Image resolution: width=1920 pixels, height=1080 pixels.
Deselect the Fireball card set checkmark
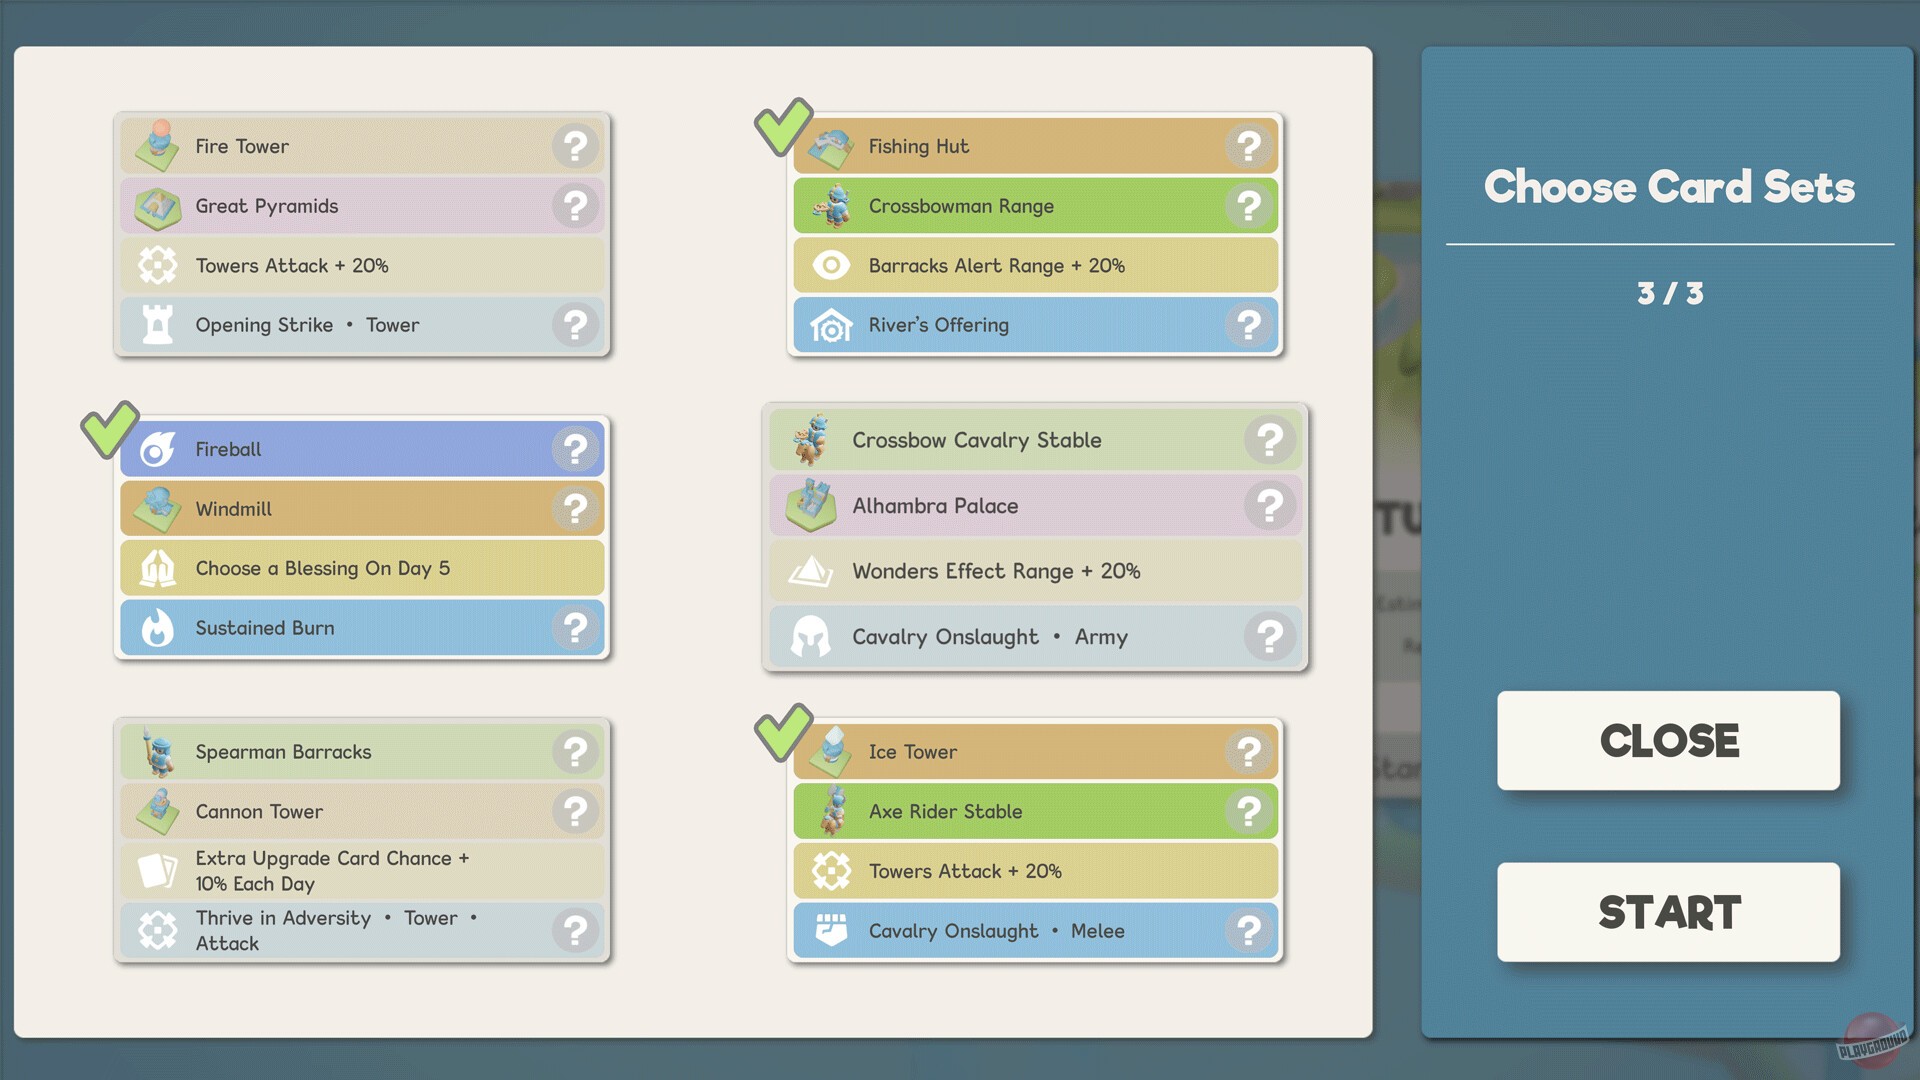tap(109, 429)
